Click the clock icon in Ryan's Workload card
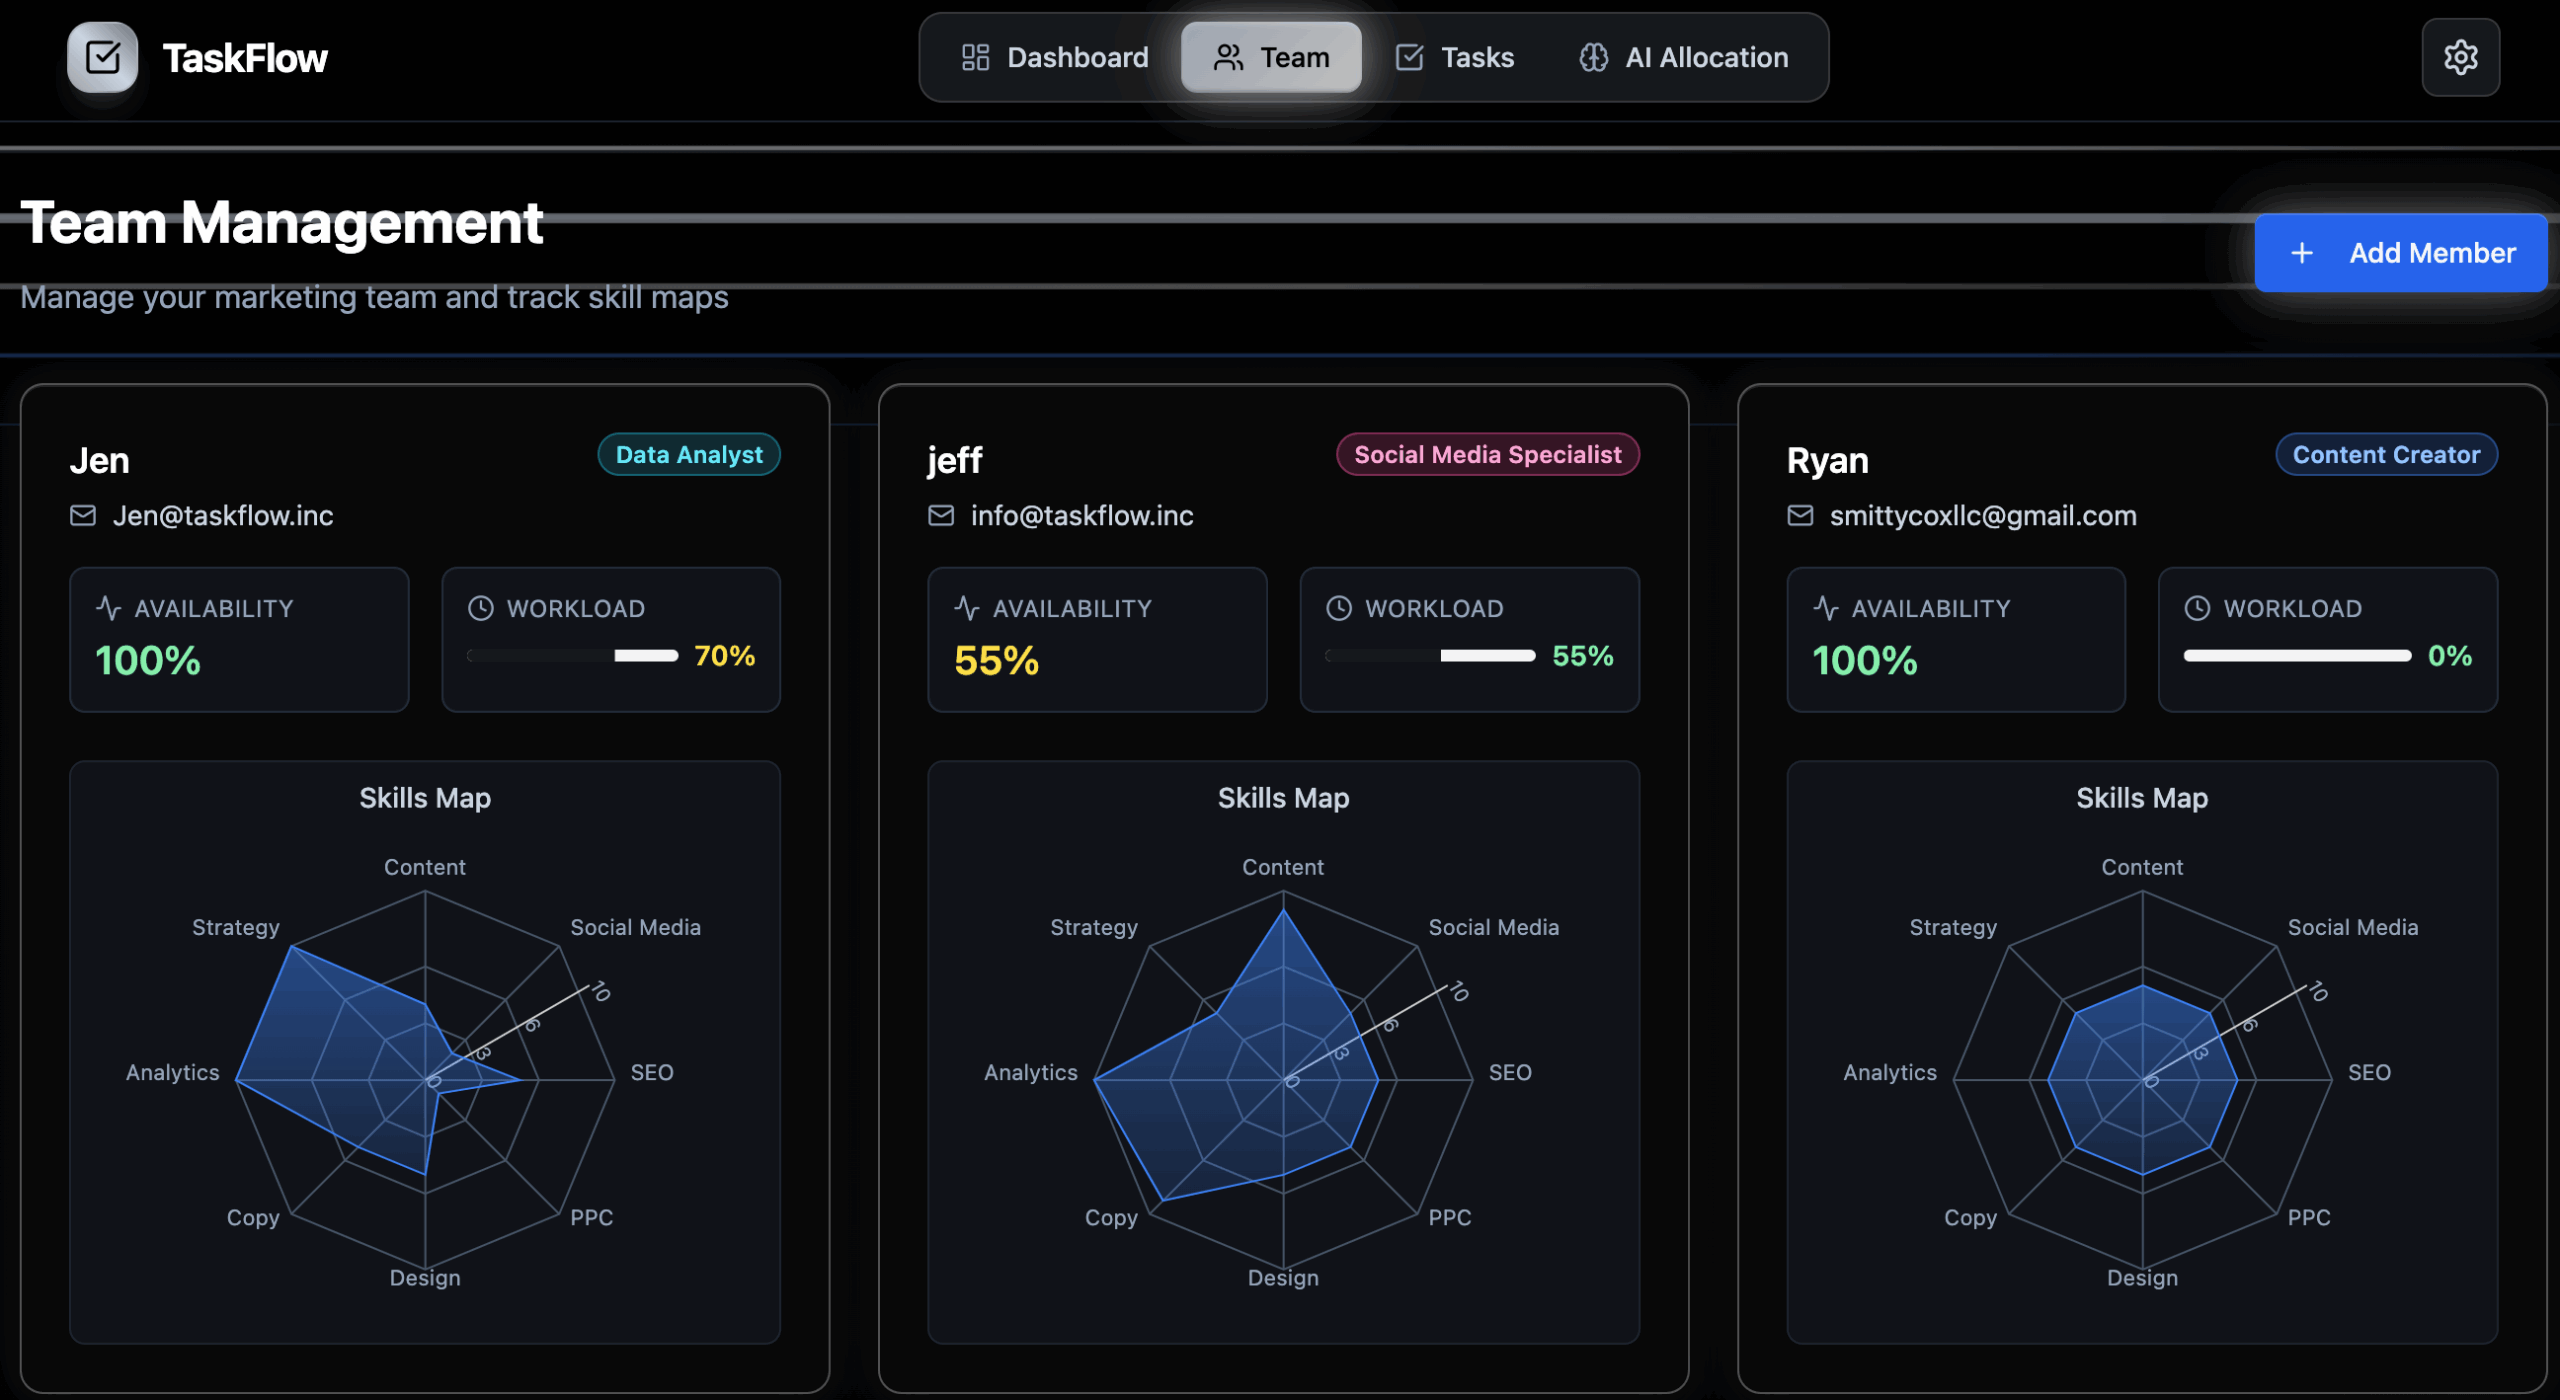Image resolution: width=2560 pixels, height=1400 pixels. click(x=2197, y=607)
